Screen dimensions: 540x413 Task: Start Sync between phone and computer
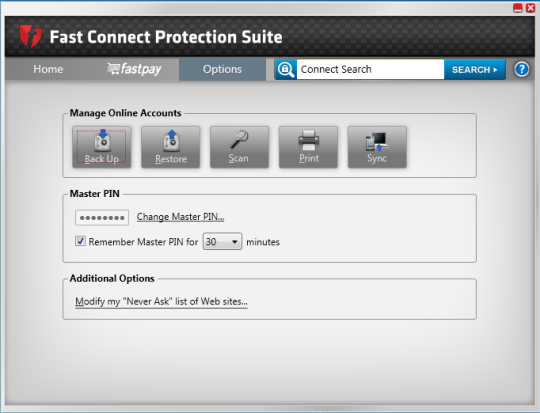pyautogui.click(x=377, y=147)
